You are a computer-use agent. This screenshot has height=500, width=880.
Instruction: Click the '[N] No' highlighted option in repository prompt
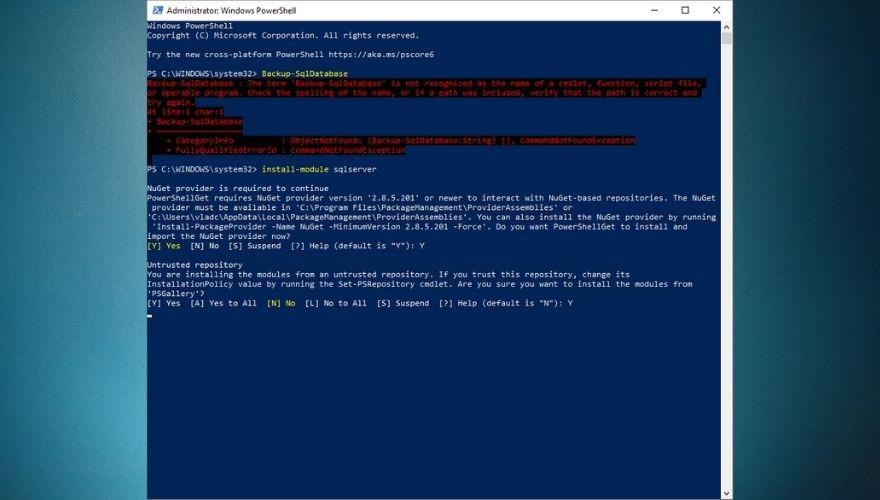pos(281,303)
